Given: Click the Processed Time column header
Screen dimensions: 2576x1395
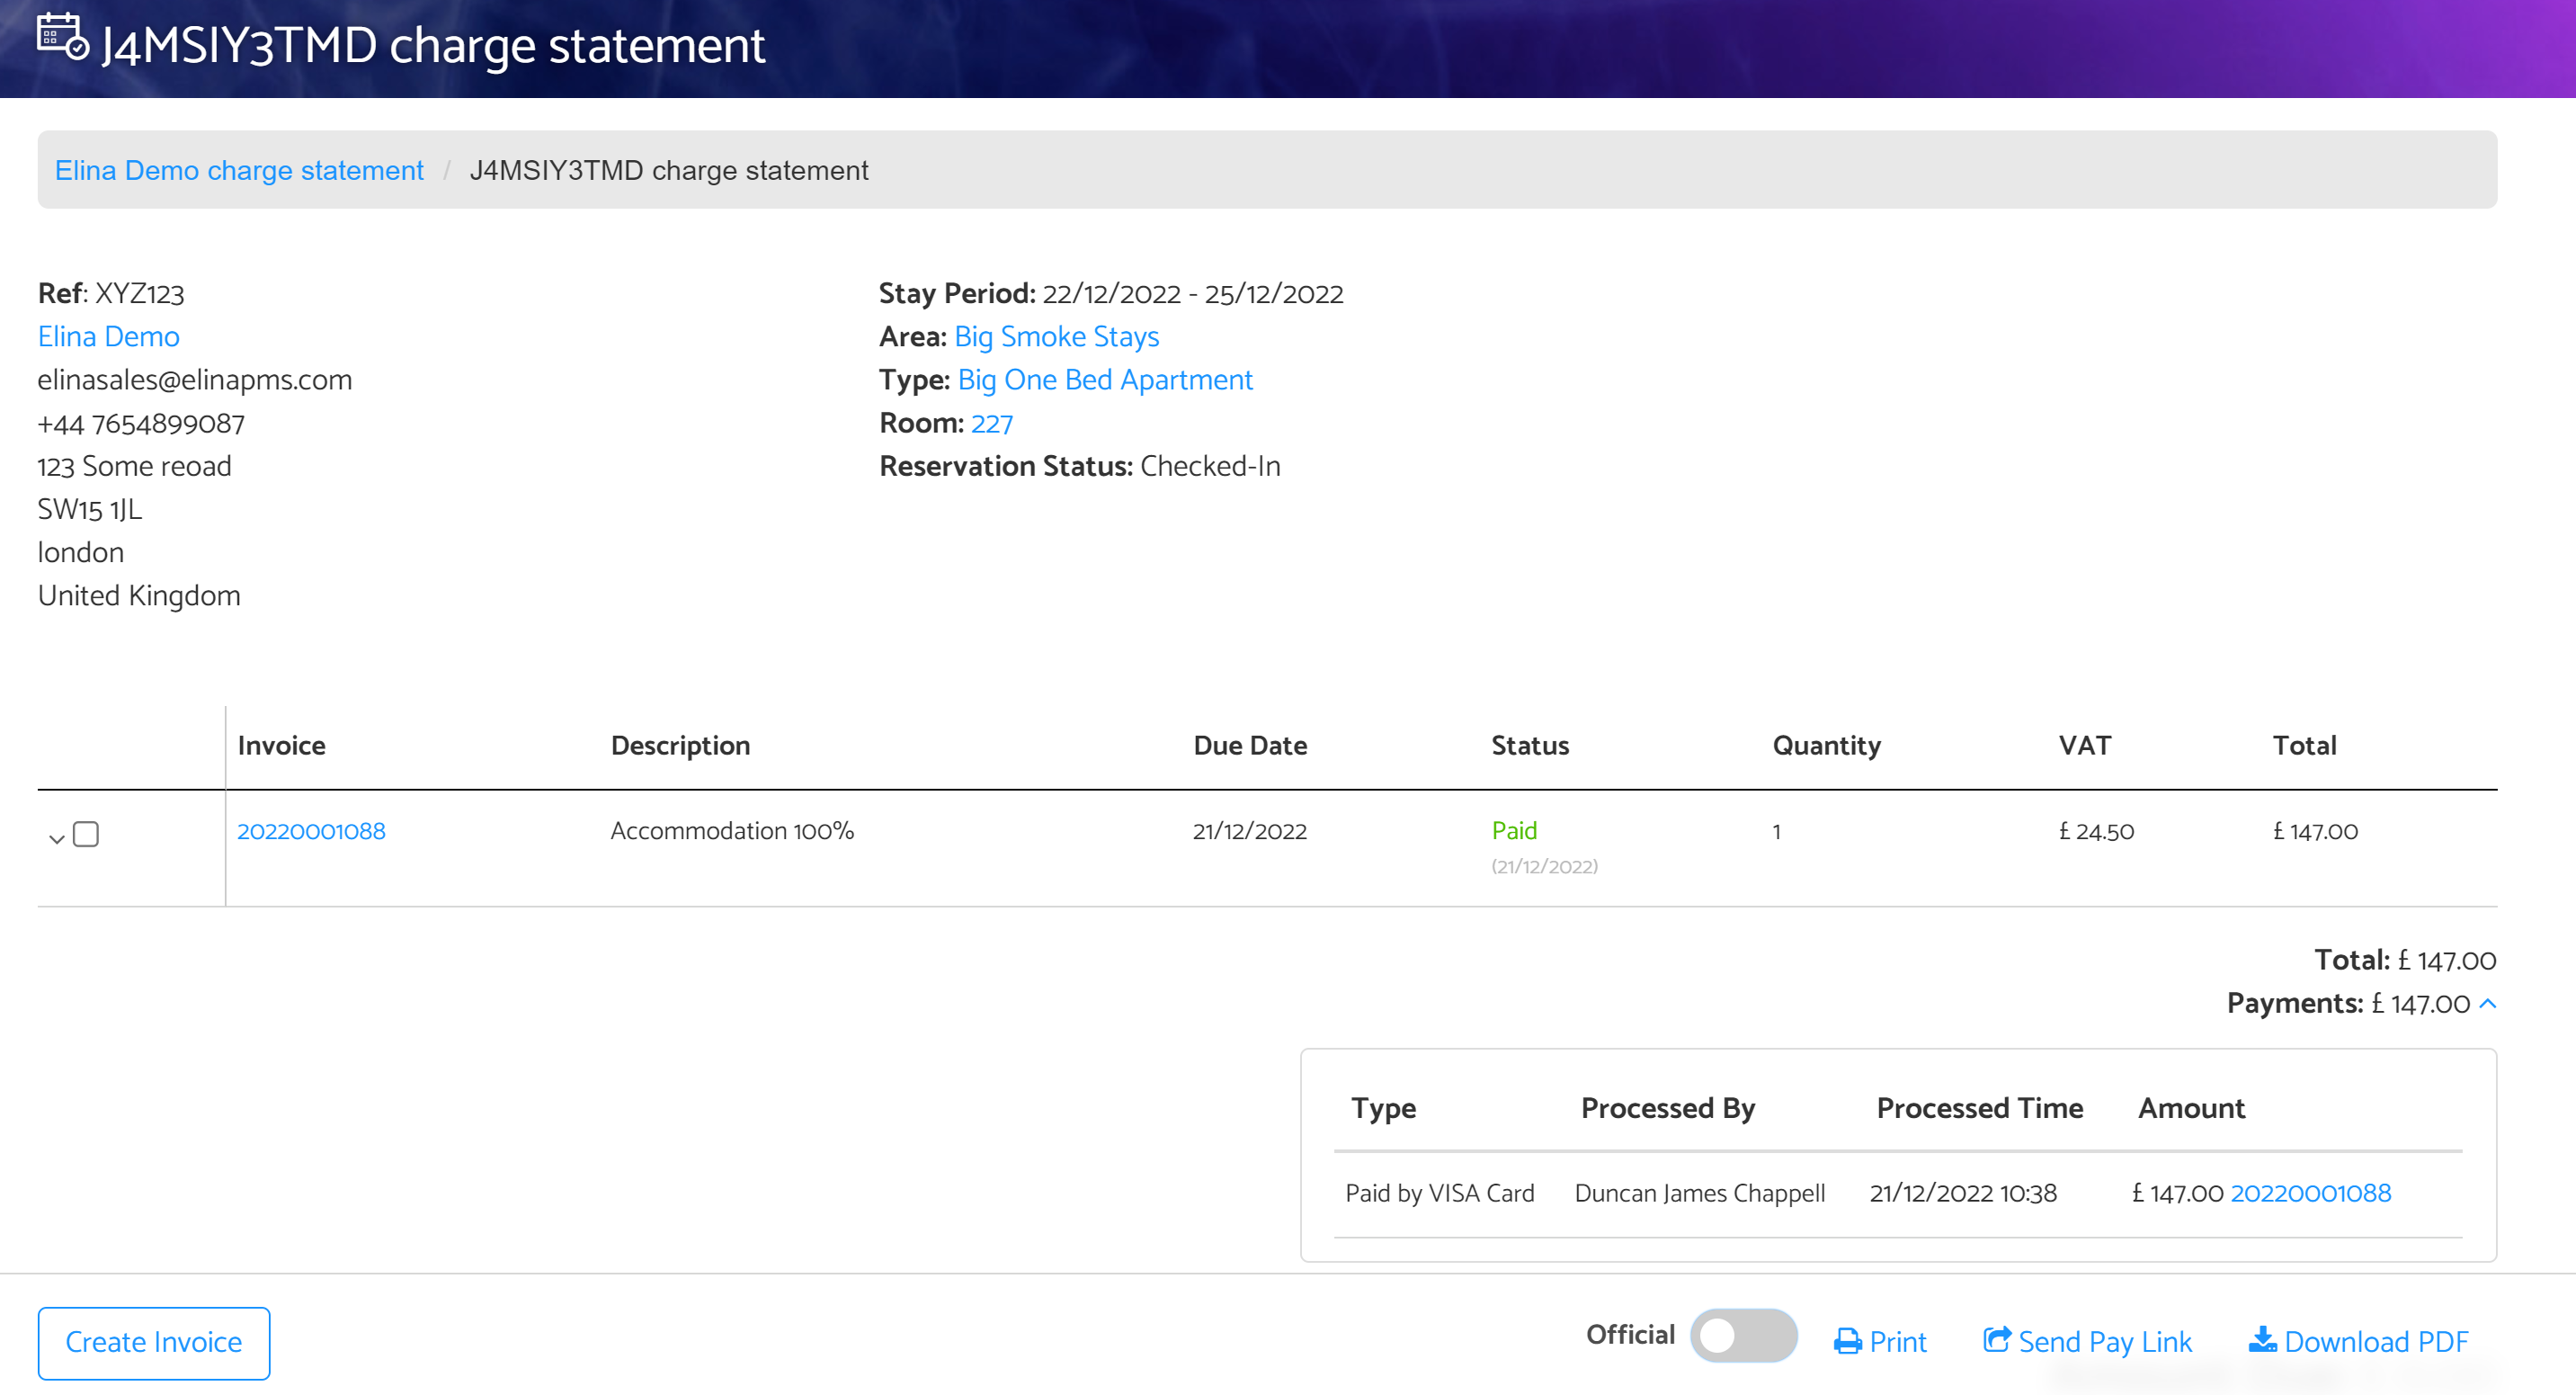Looking at the screenshot, I should click(1979, 1108).
